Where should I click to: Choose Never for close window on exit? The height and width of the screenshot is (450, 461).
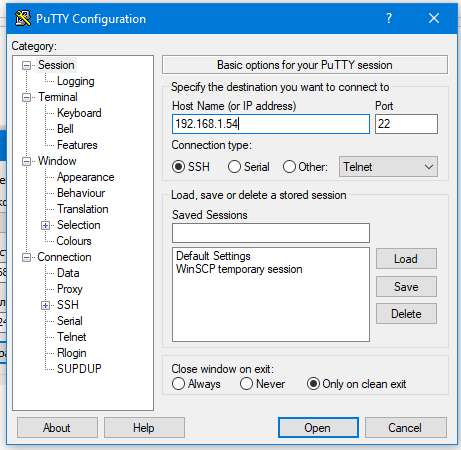[246, 384]
